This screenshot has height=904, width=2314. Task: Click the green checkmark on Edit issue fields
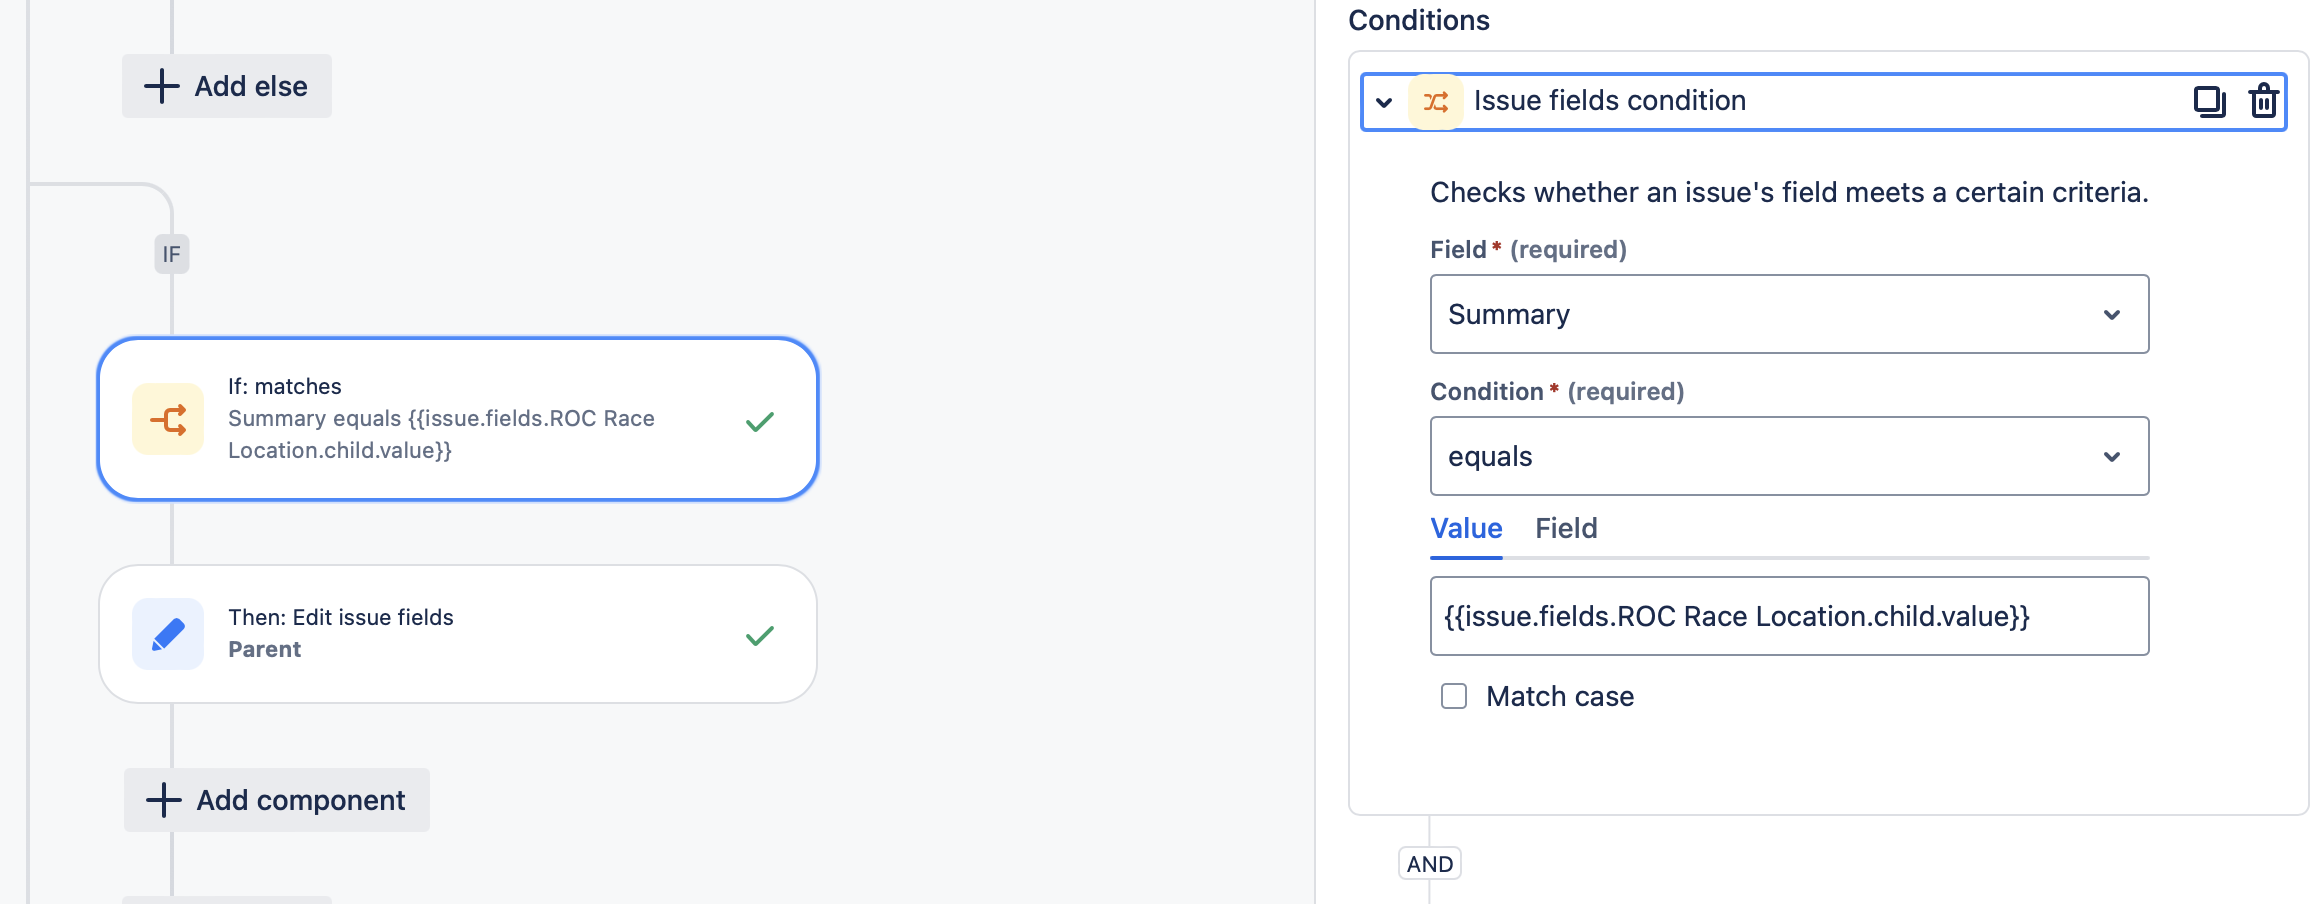[759, 633]
